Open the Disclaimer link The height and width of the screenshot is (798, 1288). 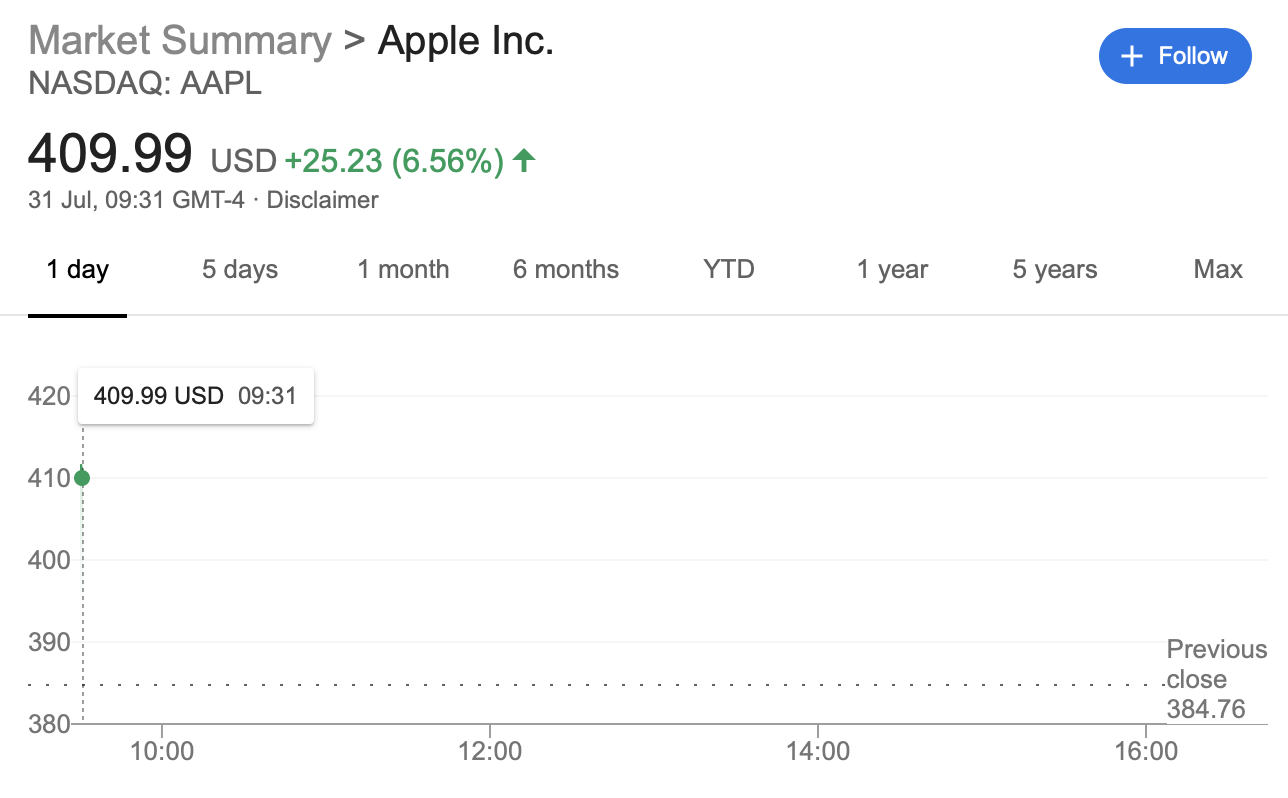tap(322, 200)
